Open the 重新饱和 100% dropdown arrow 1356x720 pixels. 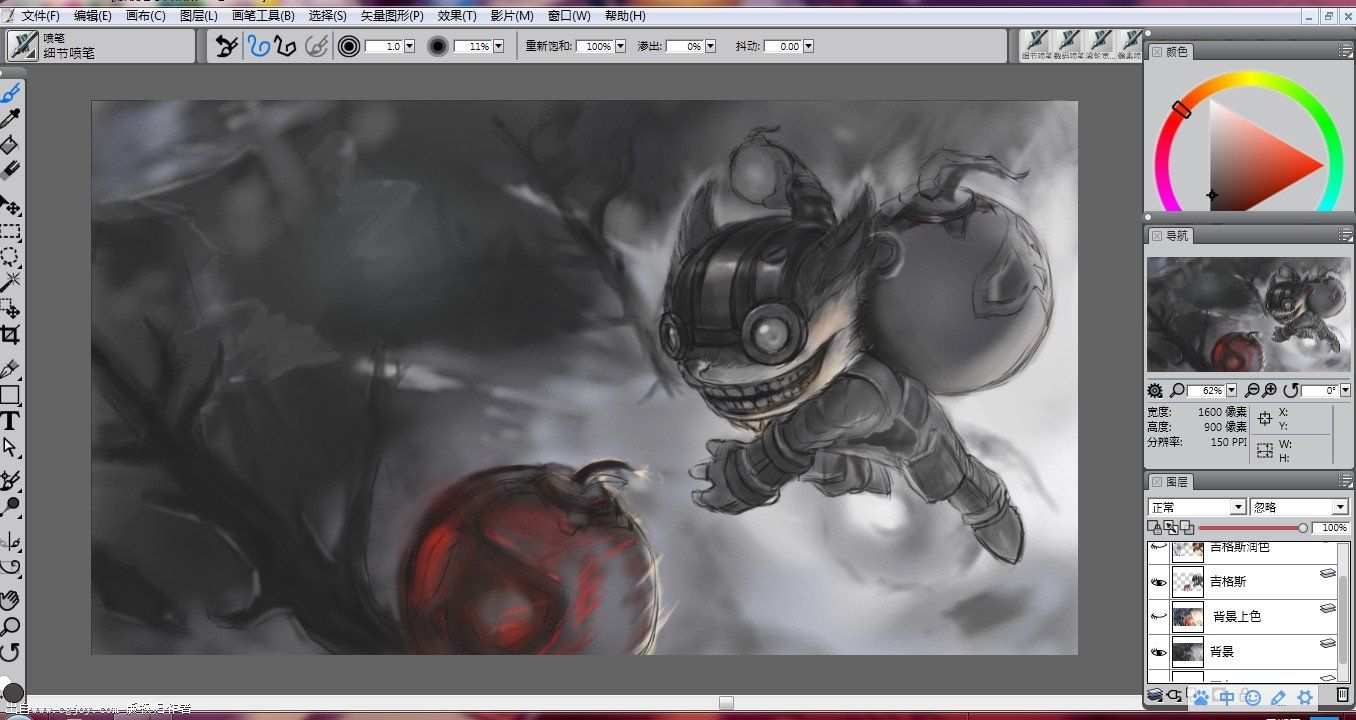(620, 47)
